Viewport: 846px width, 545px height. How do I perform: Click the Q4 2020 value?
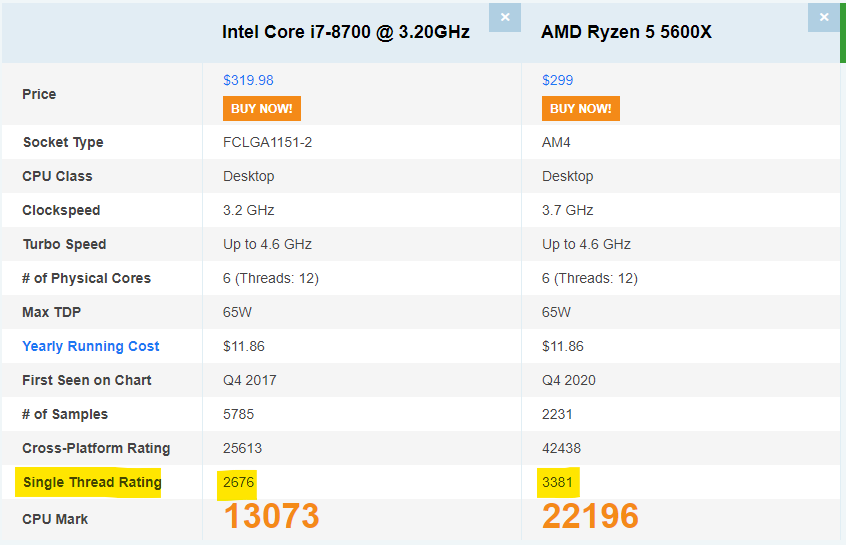(569, 380)
